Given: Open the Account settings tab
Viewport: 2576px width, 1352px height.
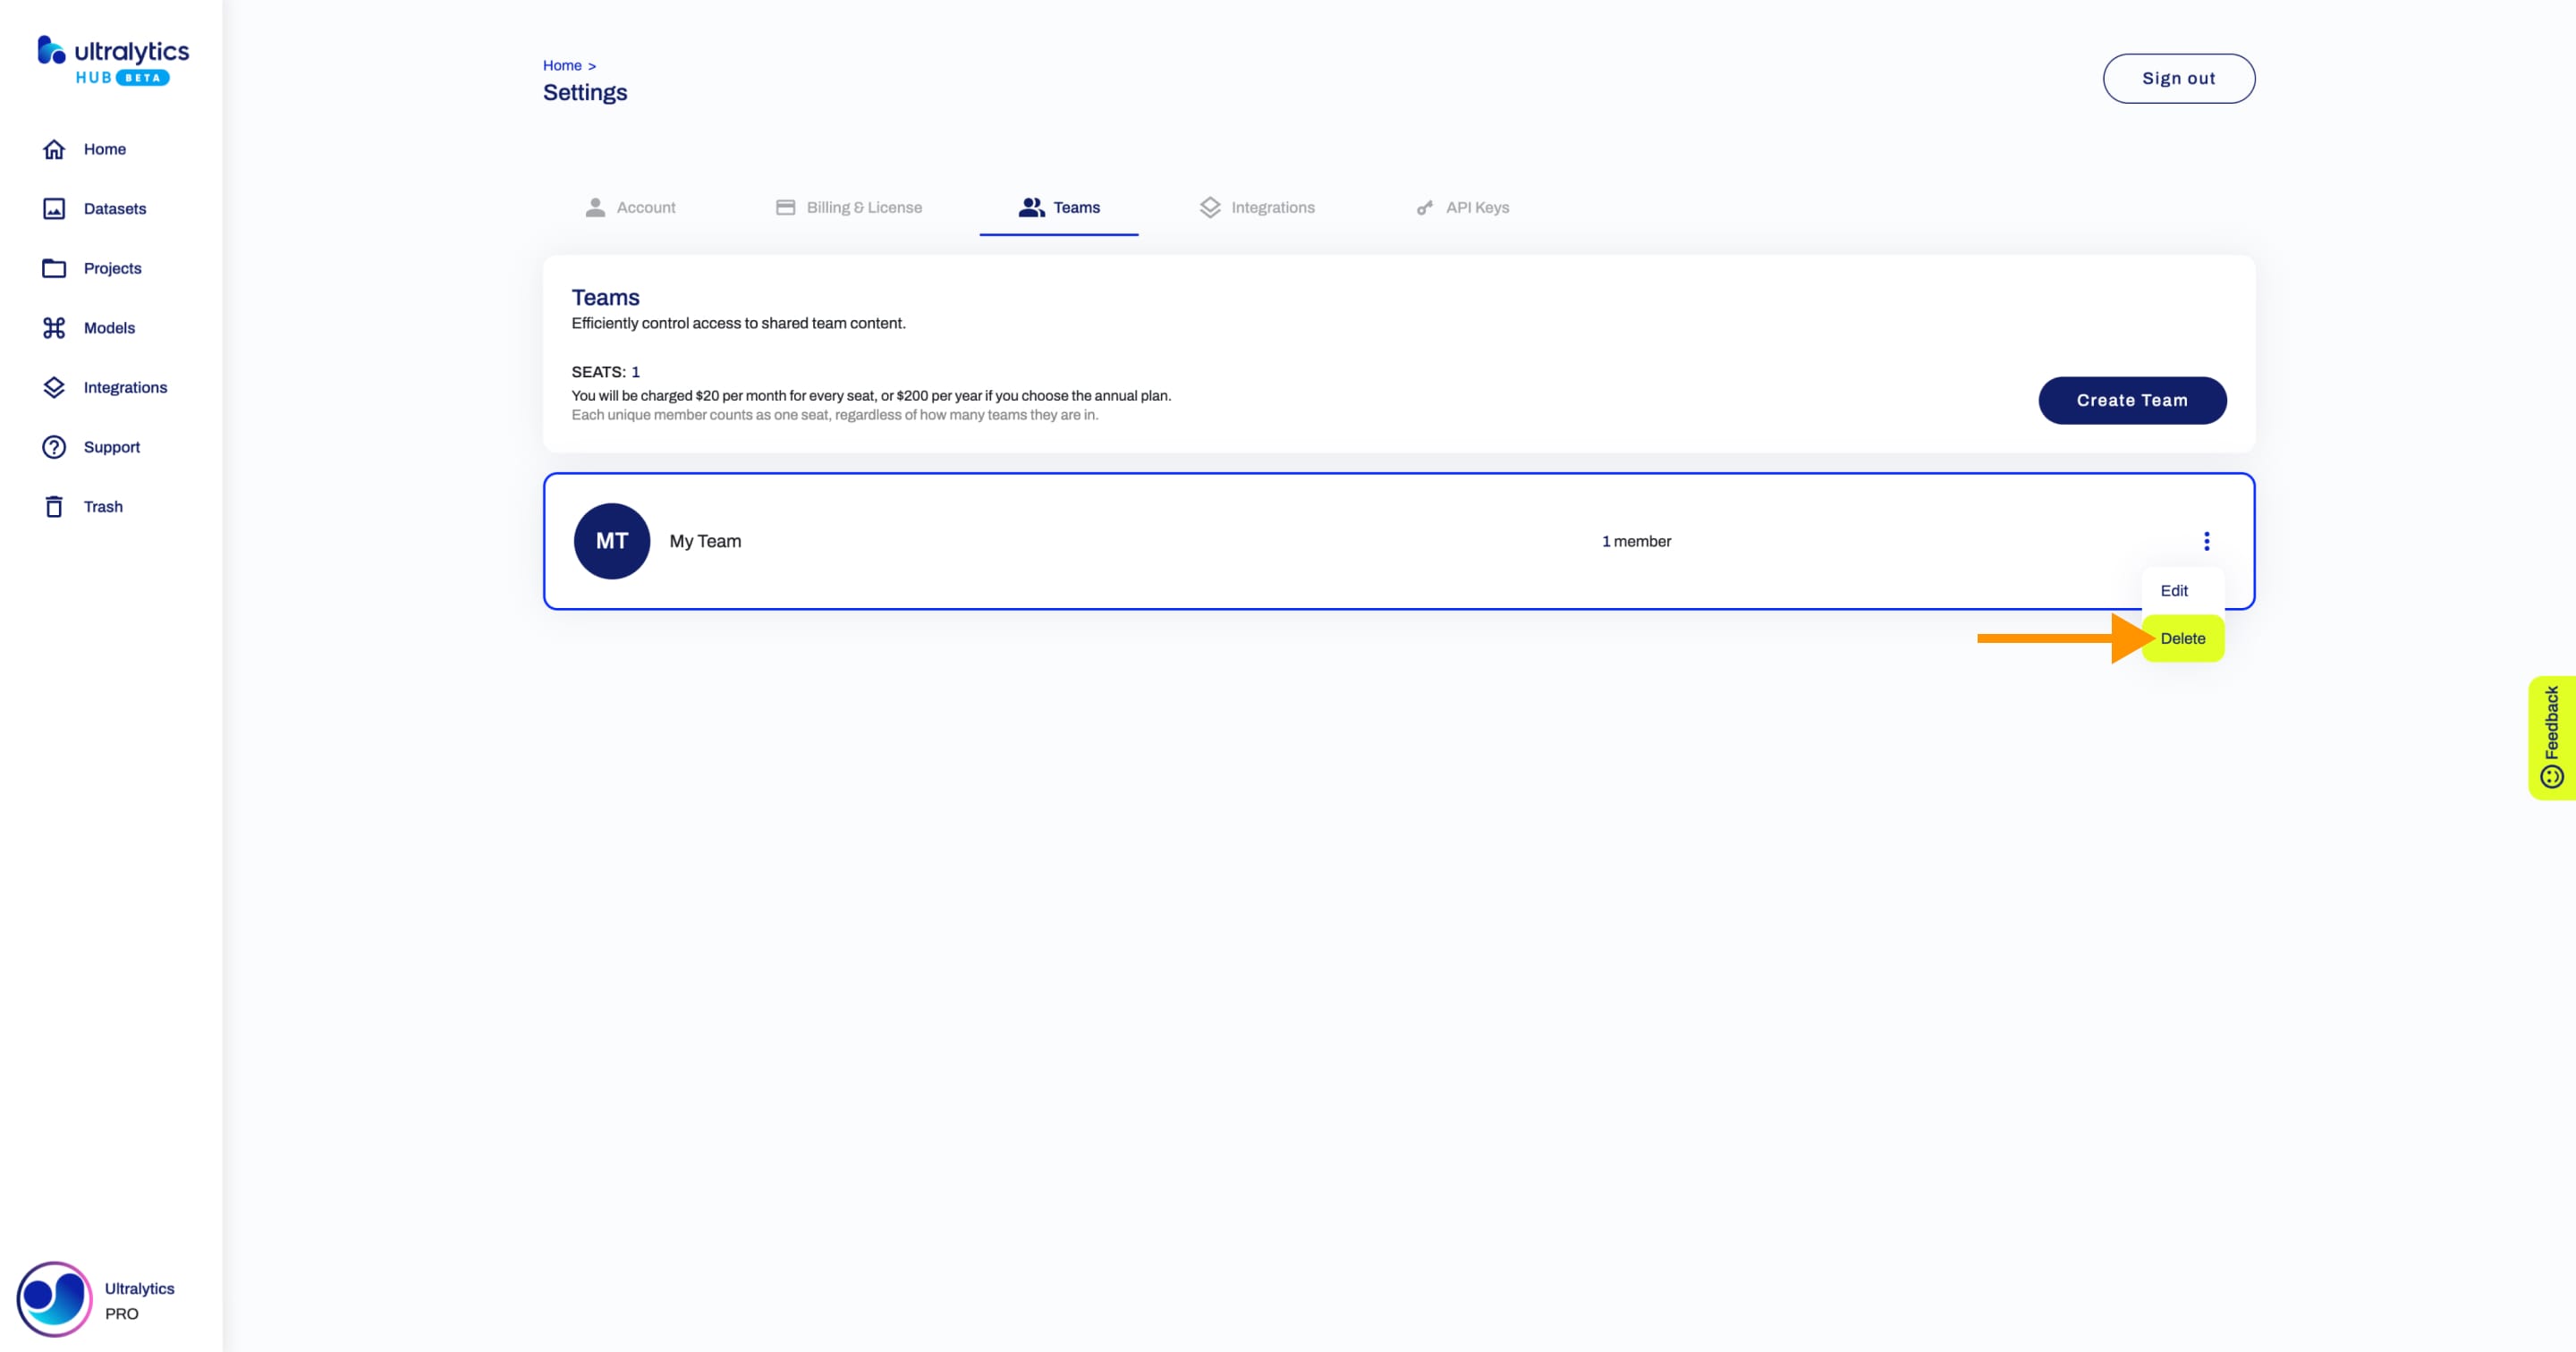Looking at the screenshot, I should [x=648, y=206].
